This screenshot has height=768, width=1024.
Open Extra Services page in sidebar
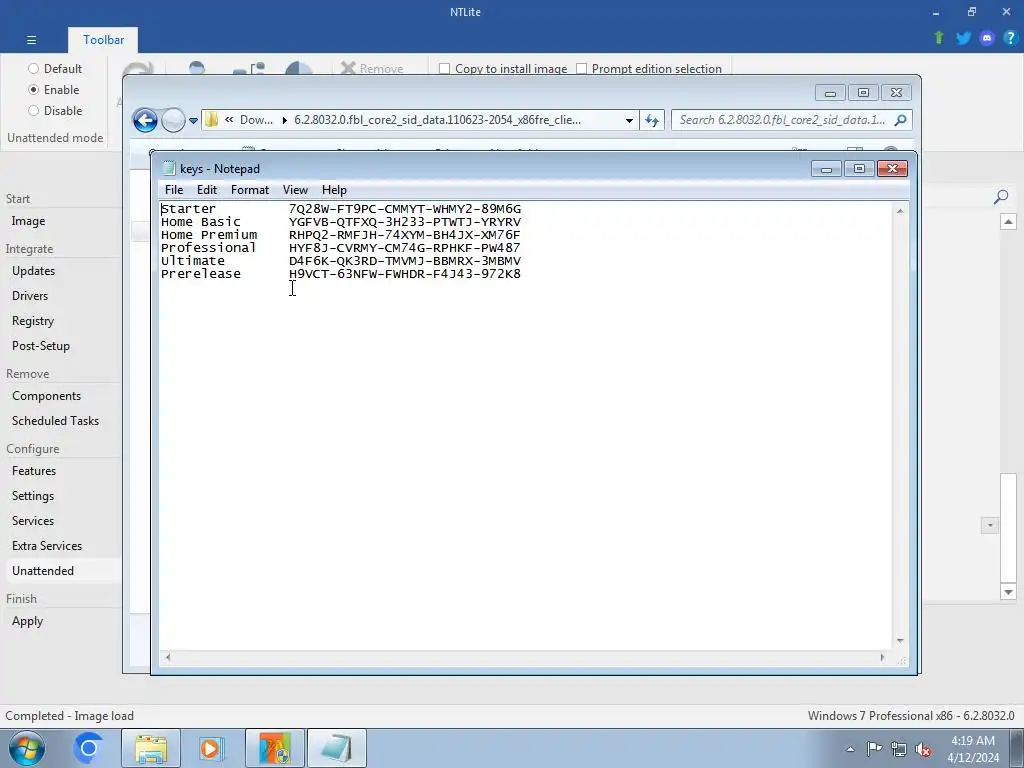(x=47, y=545)
